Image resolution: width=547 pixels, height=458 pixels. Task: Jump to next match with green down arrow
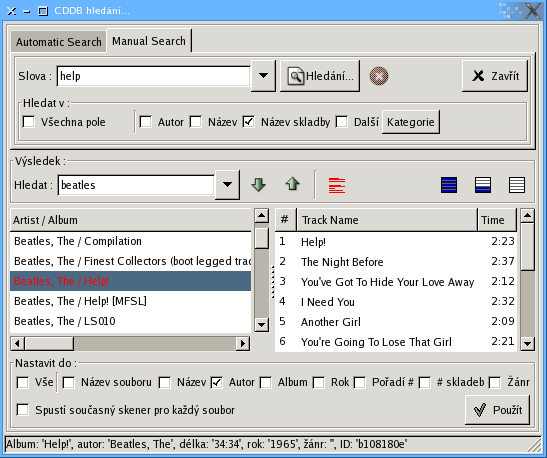(x=258, y=185)
